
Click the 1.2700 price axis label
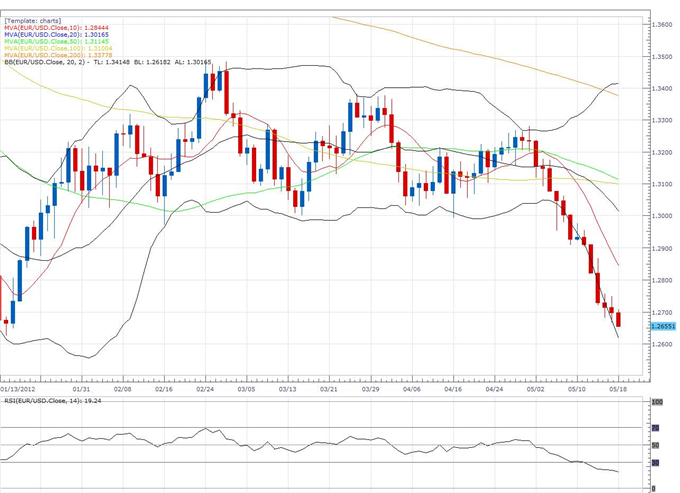click(662, 312)
